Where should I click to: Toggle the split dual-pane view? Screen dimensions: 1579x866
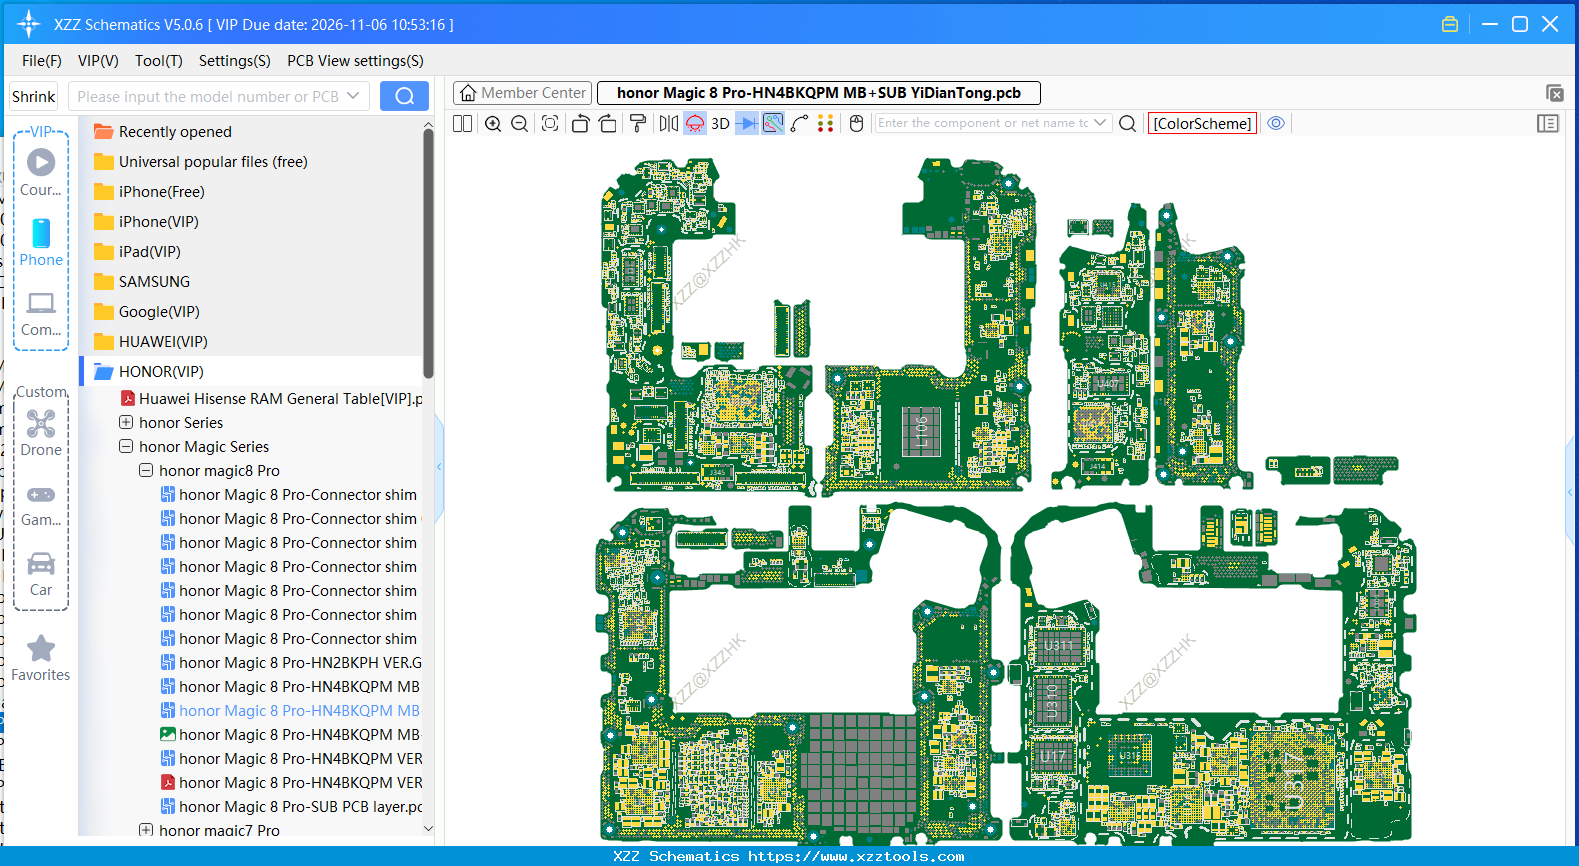[462, 124]
